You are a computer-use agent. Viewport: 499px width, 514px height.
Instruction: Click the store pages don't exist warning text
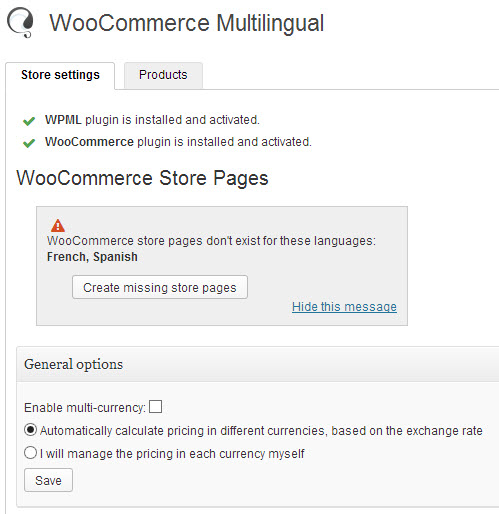pos(211,241)
